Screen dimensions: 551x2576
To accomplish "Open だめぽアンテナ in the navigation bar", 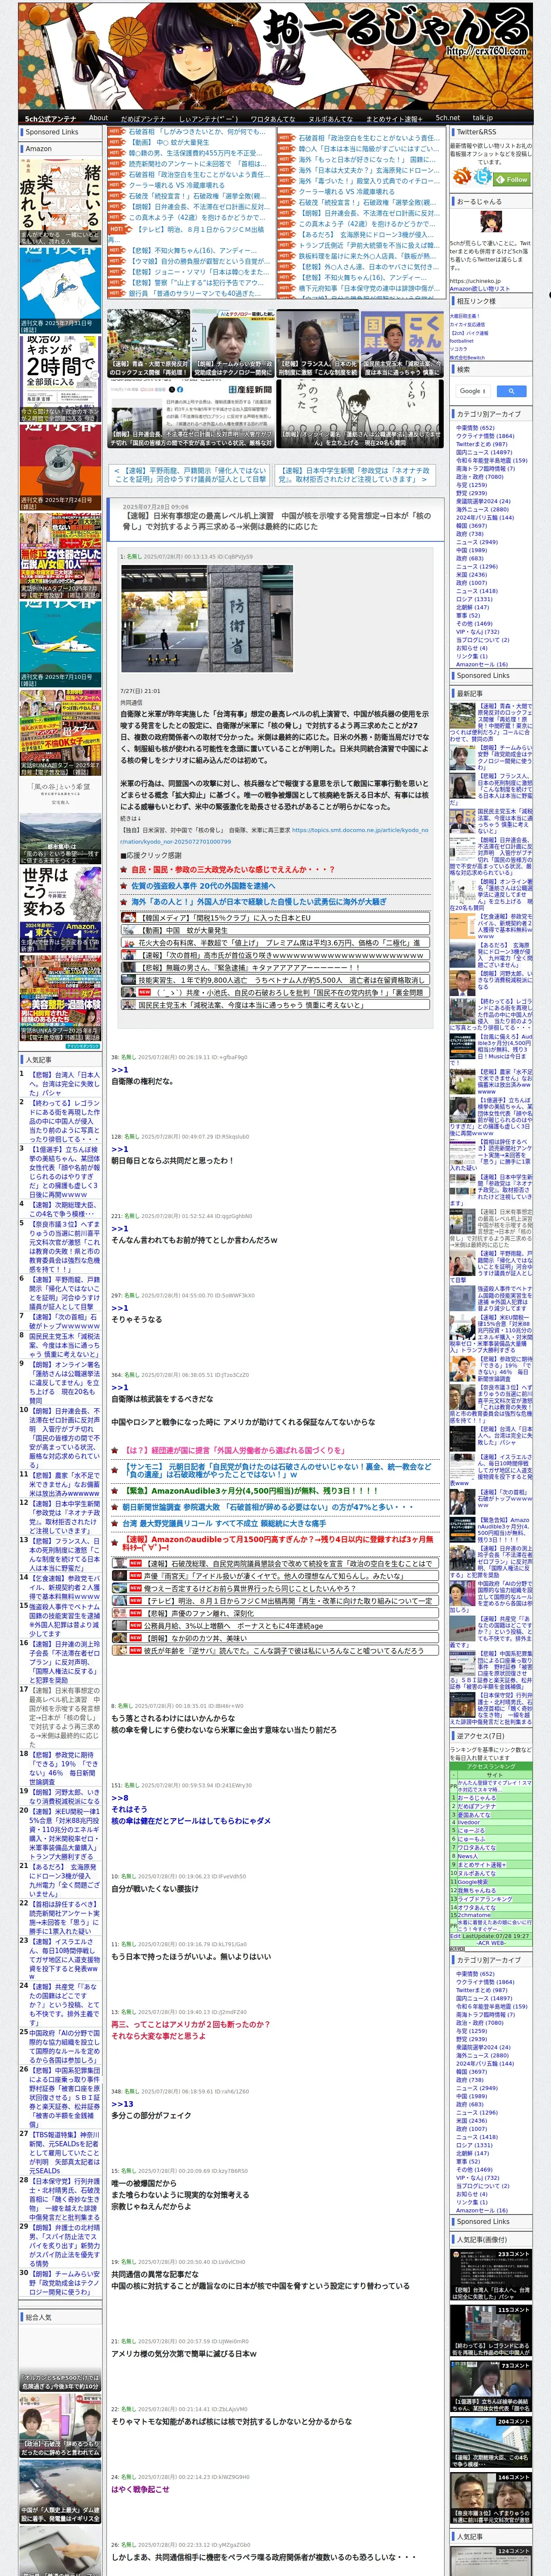I will (143, 118).
